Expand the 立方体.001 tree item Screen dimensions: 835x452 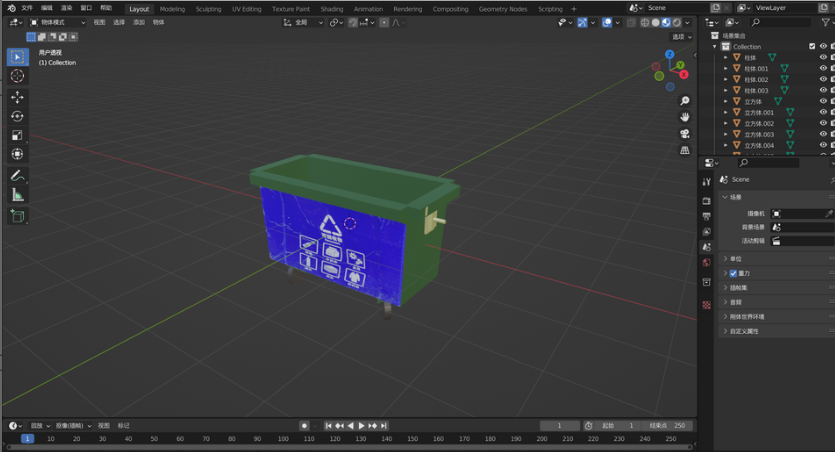tap(727, 113)
